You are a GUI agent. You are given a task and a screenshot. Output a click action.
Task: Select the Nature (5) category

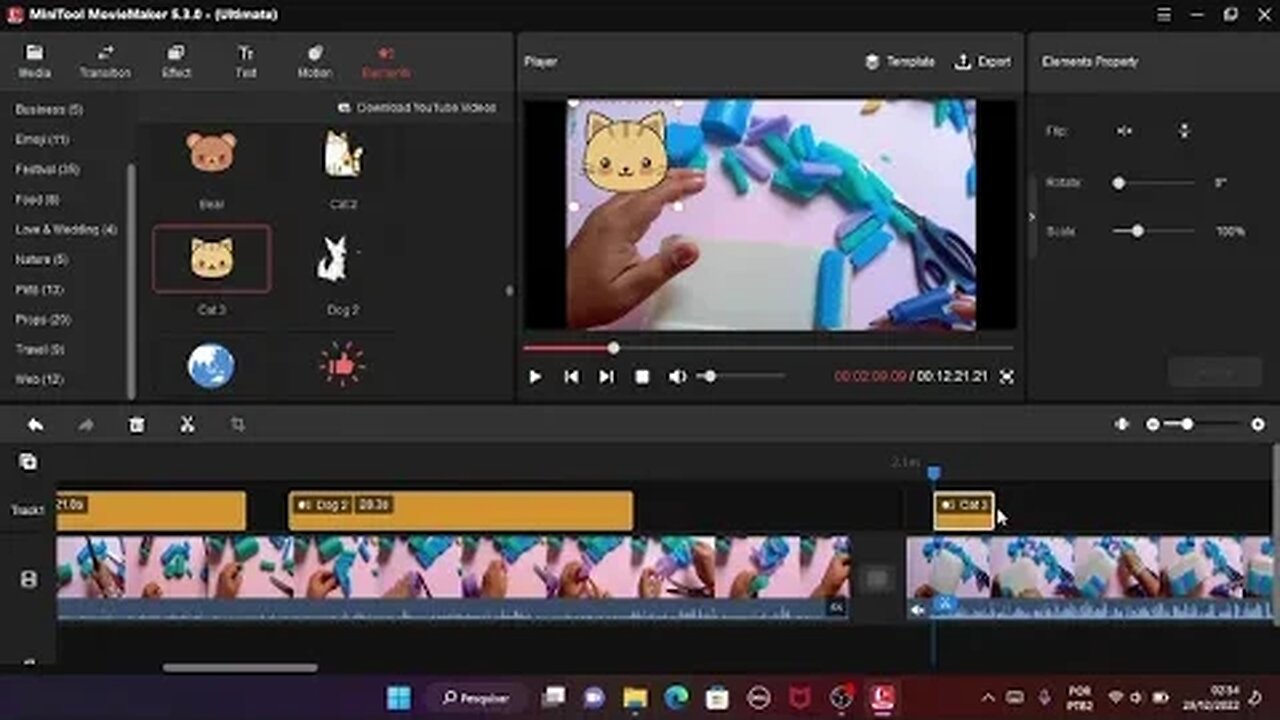point(42,259)
